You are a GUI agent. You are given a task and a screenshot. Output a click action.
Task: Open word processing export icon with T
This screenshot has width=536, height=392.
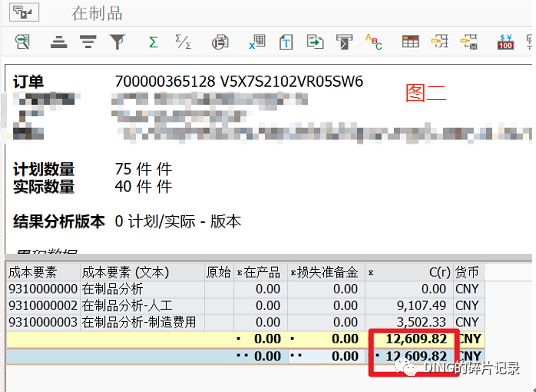point(286,42)
